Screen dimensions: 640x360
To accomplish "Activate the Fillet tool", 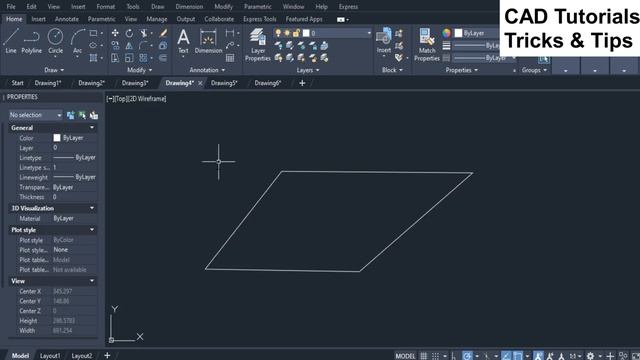I will (x=143, y=45).
